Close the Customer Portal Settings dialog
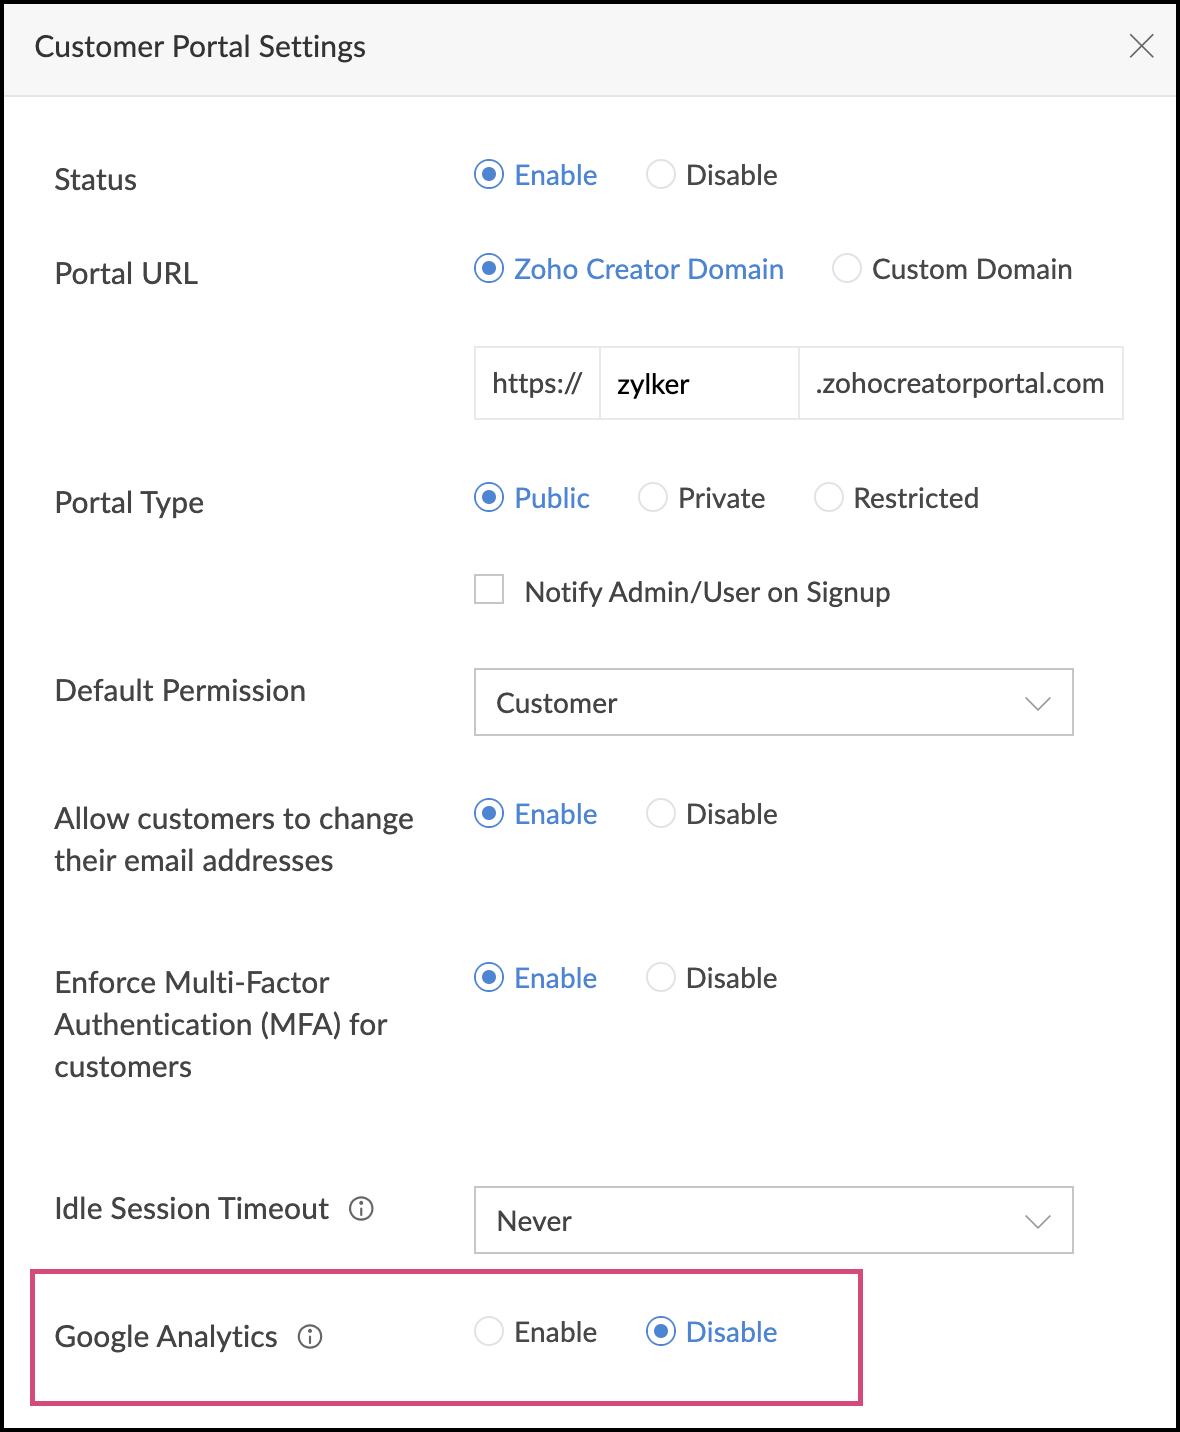 pyautogui.click(x=1141, y=46)
